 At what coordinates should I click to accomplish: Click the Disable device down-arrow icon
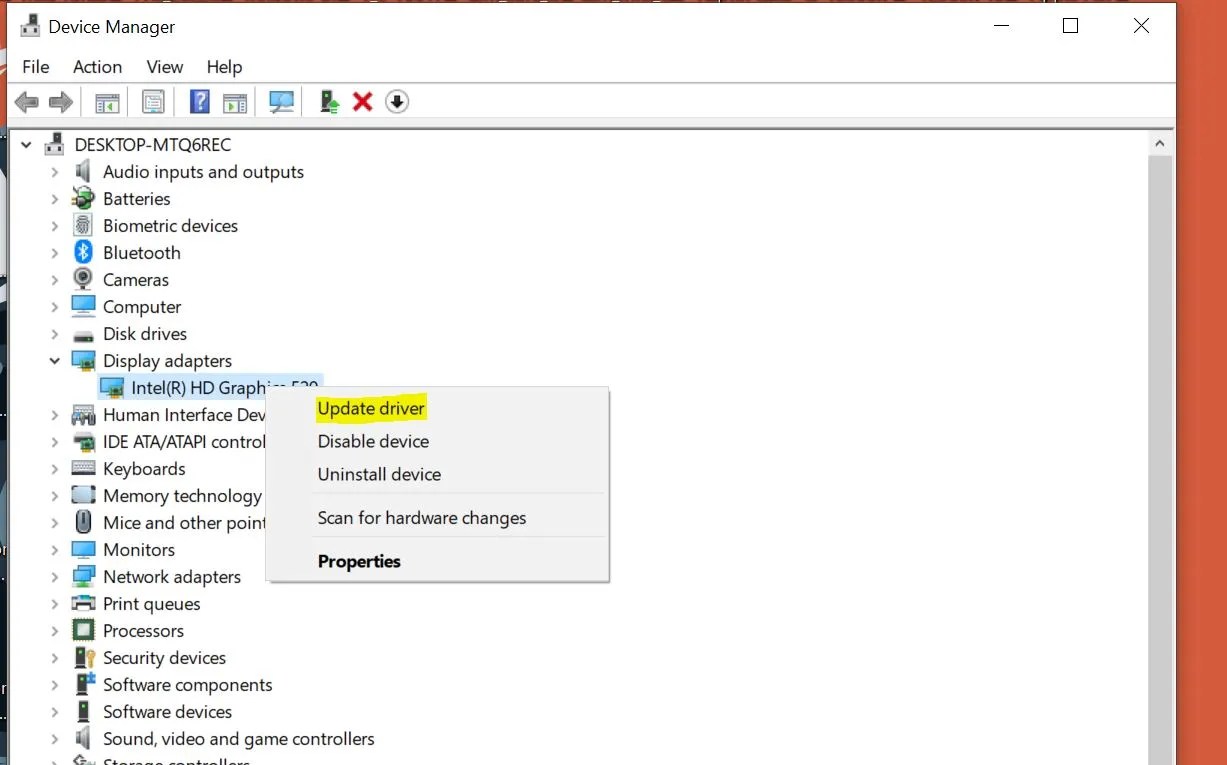(397, 102)
